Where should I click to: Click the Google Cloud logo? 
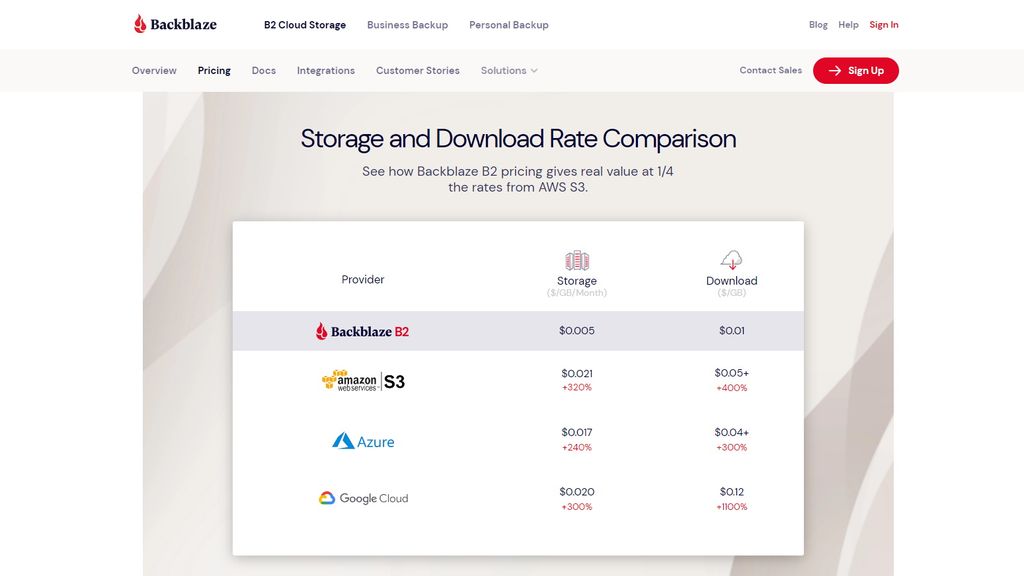pos(363,498)
